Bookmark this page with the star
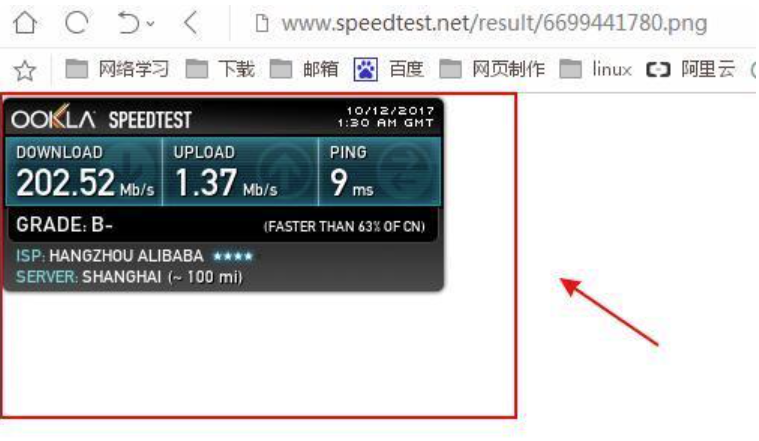 coord(24,71)
